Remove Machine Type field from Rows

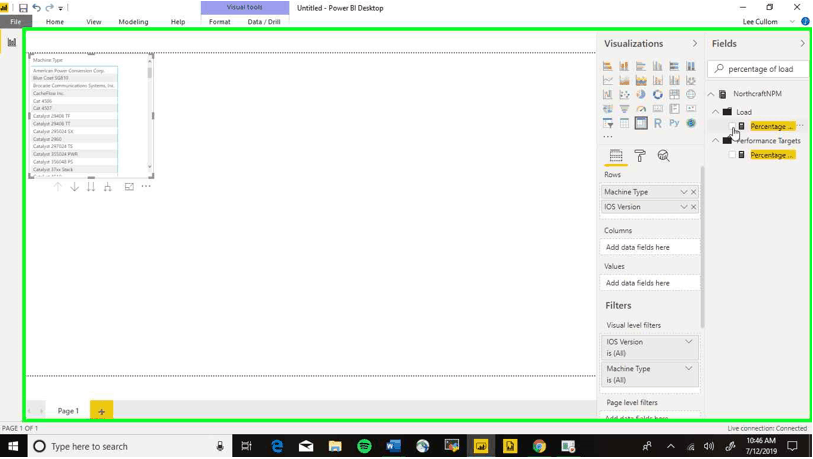click(x=694, y=192)
